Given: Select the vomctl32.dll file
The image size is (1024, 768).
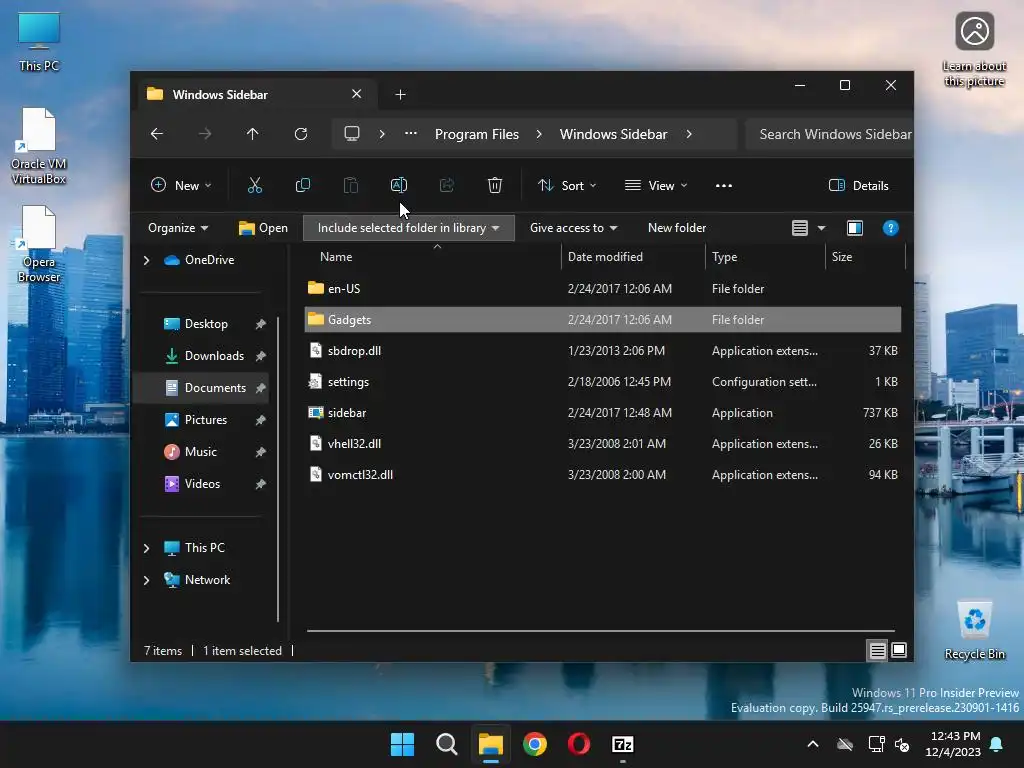Looking at the screenshot, I should pyautogui.click(x=603, y=475).
